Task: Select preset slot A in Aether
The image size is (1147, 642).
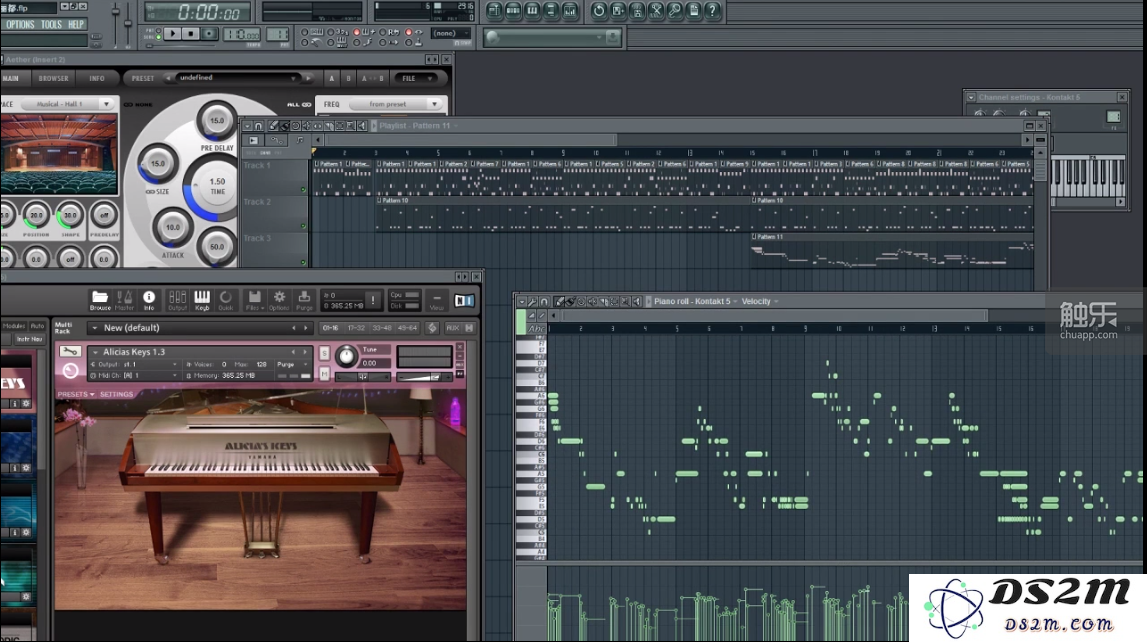Action: pos(331,78)
